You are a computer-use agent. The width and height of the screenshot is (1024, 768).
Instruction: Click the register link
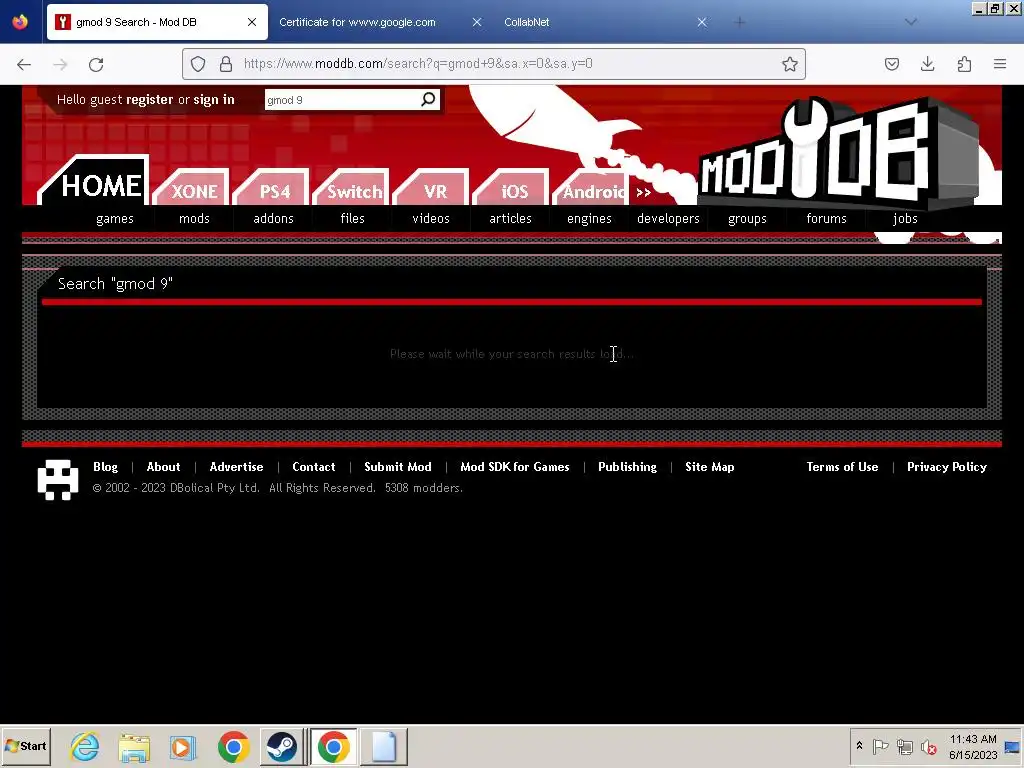pyautogui.click(x=150, y=100)
